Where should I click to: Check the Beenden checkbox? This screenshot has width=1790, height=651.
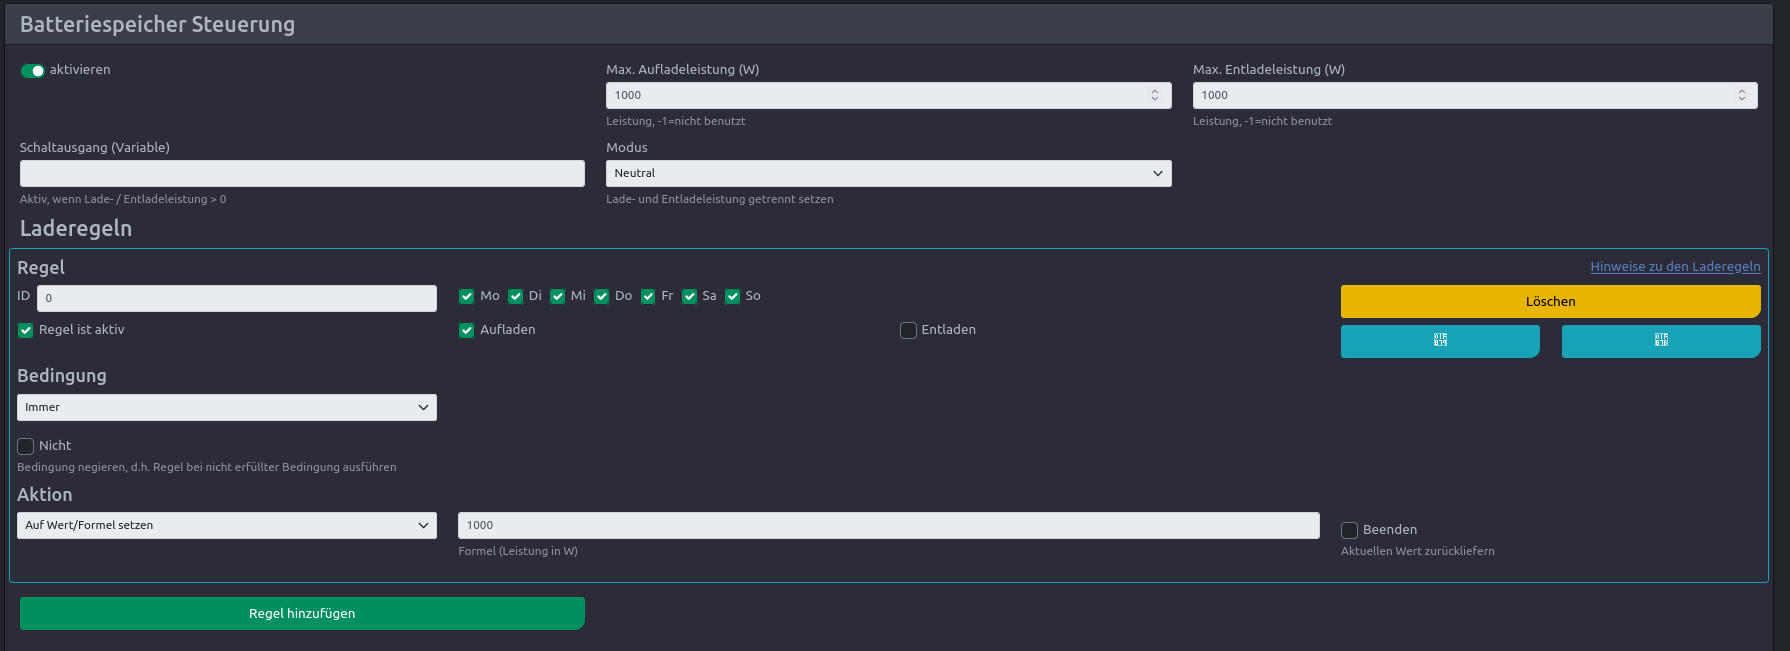point(1349,530)
